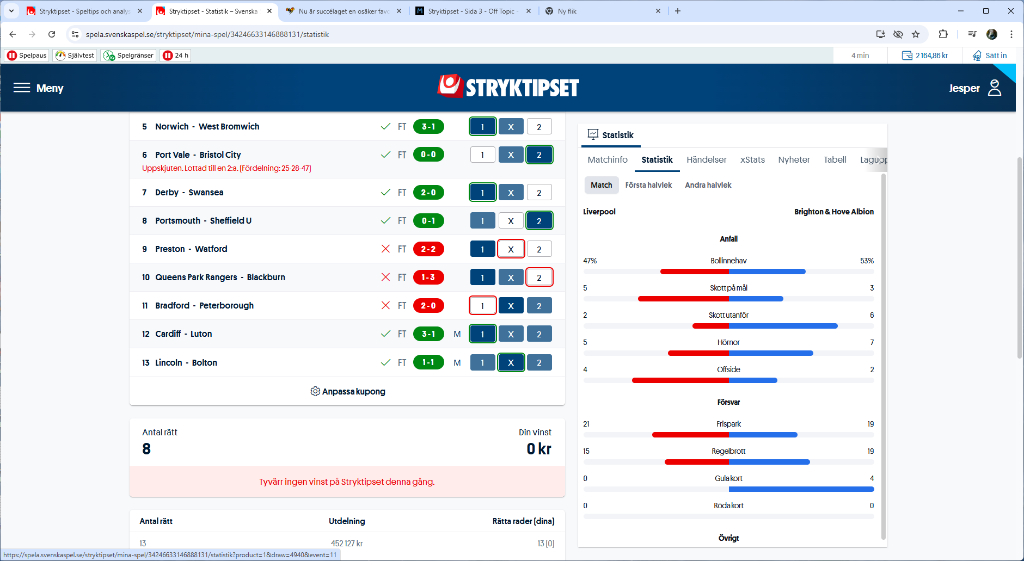The image size is (1024, 561).
Task: Toggle the X outcome for Portsmouth - Sheffield U
Action: pos(510,221)
